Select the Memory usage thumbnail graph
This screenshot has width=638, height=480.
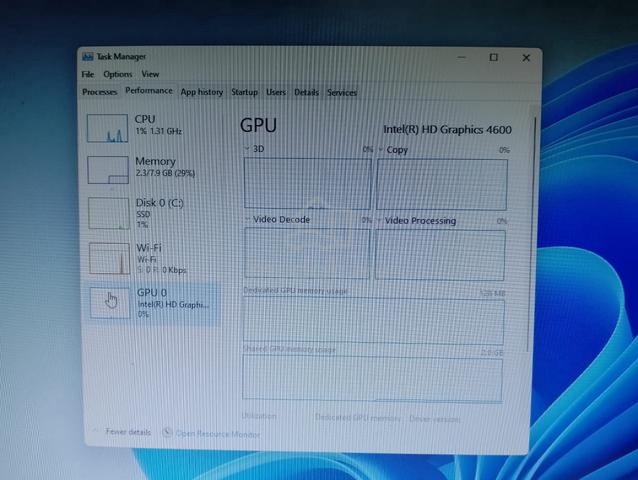108,170
